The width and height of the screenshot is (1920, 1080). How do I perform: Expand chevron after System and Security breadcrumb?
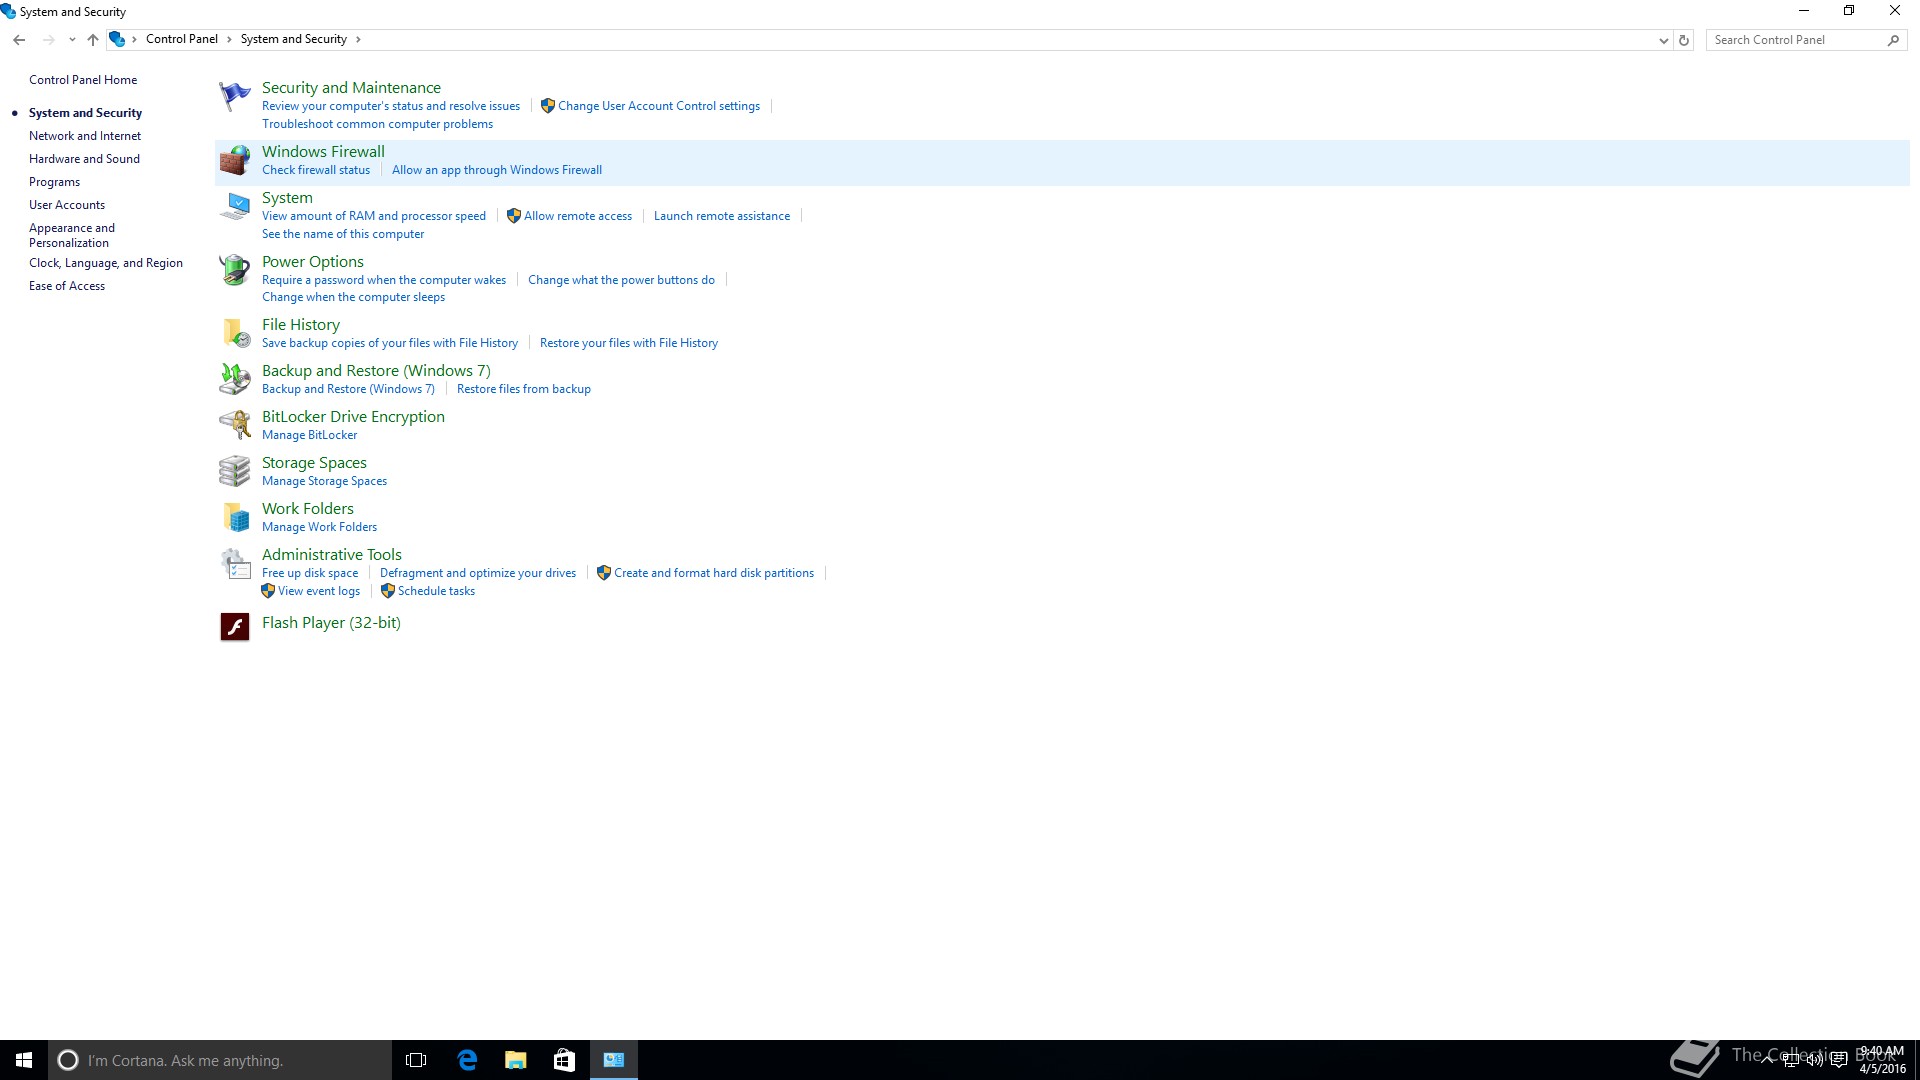coord(358,39)
